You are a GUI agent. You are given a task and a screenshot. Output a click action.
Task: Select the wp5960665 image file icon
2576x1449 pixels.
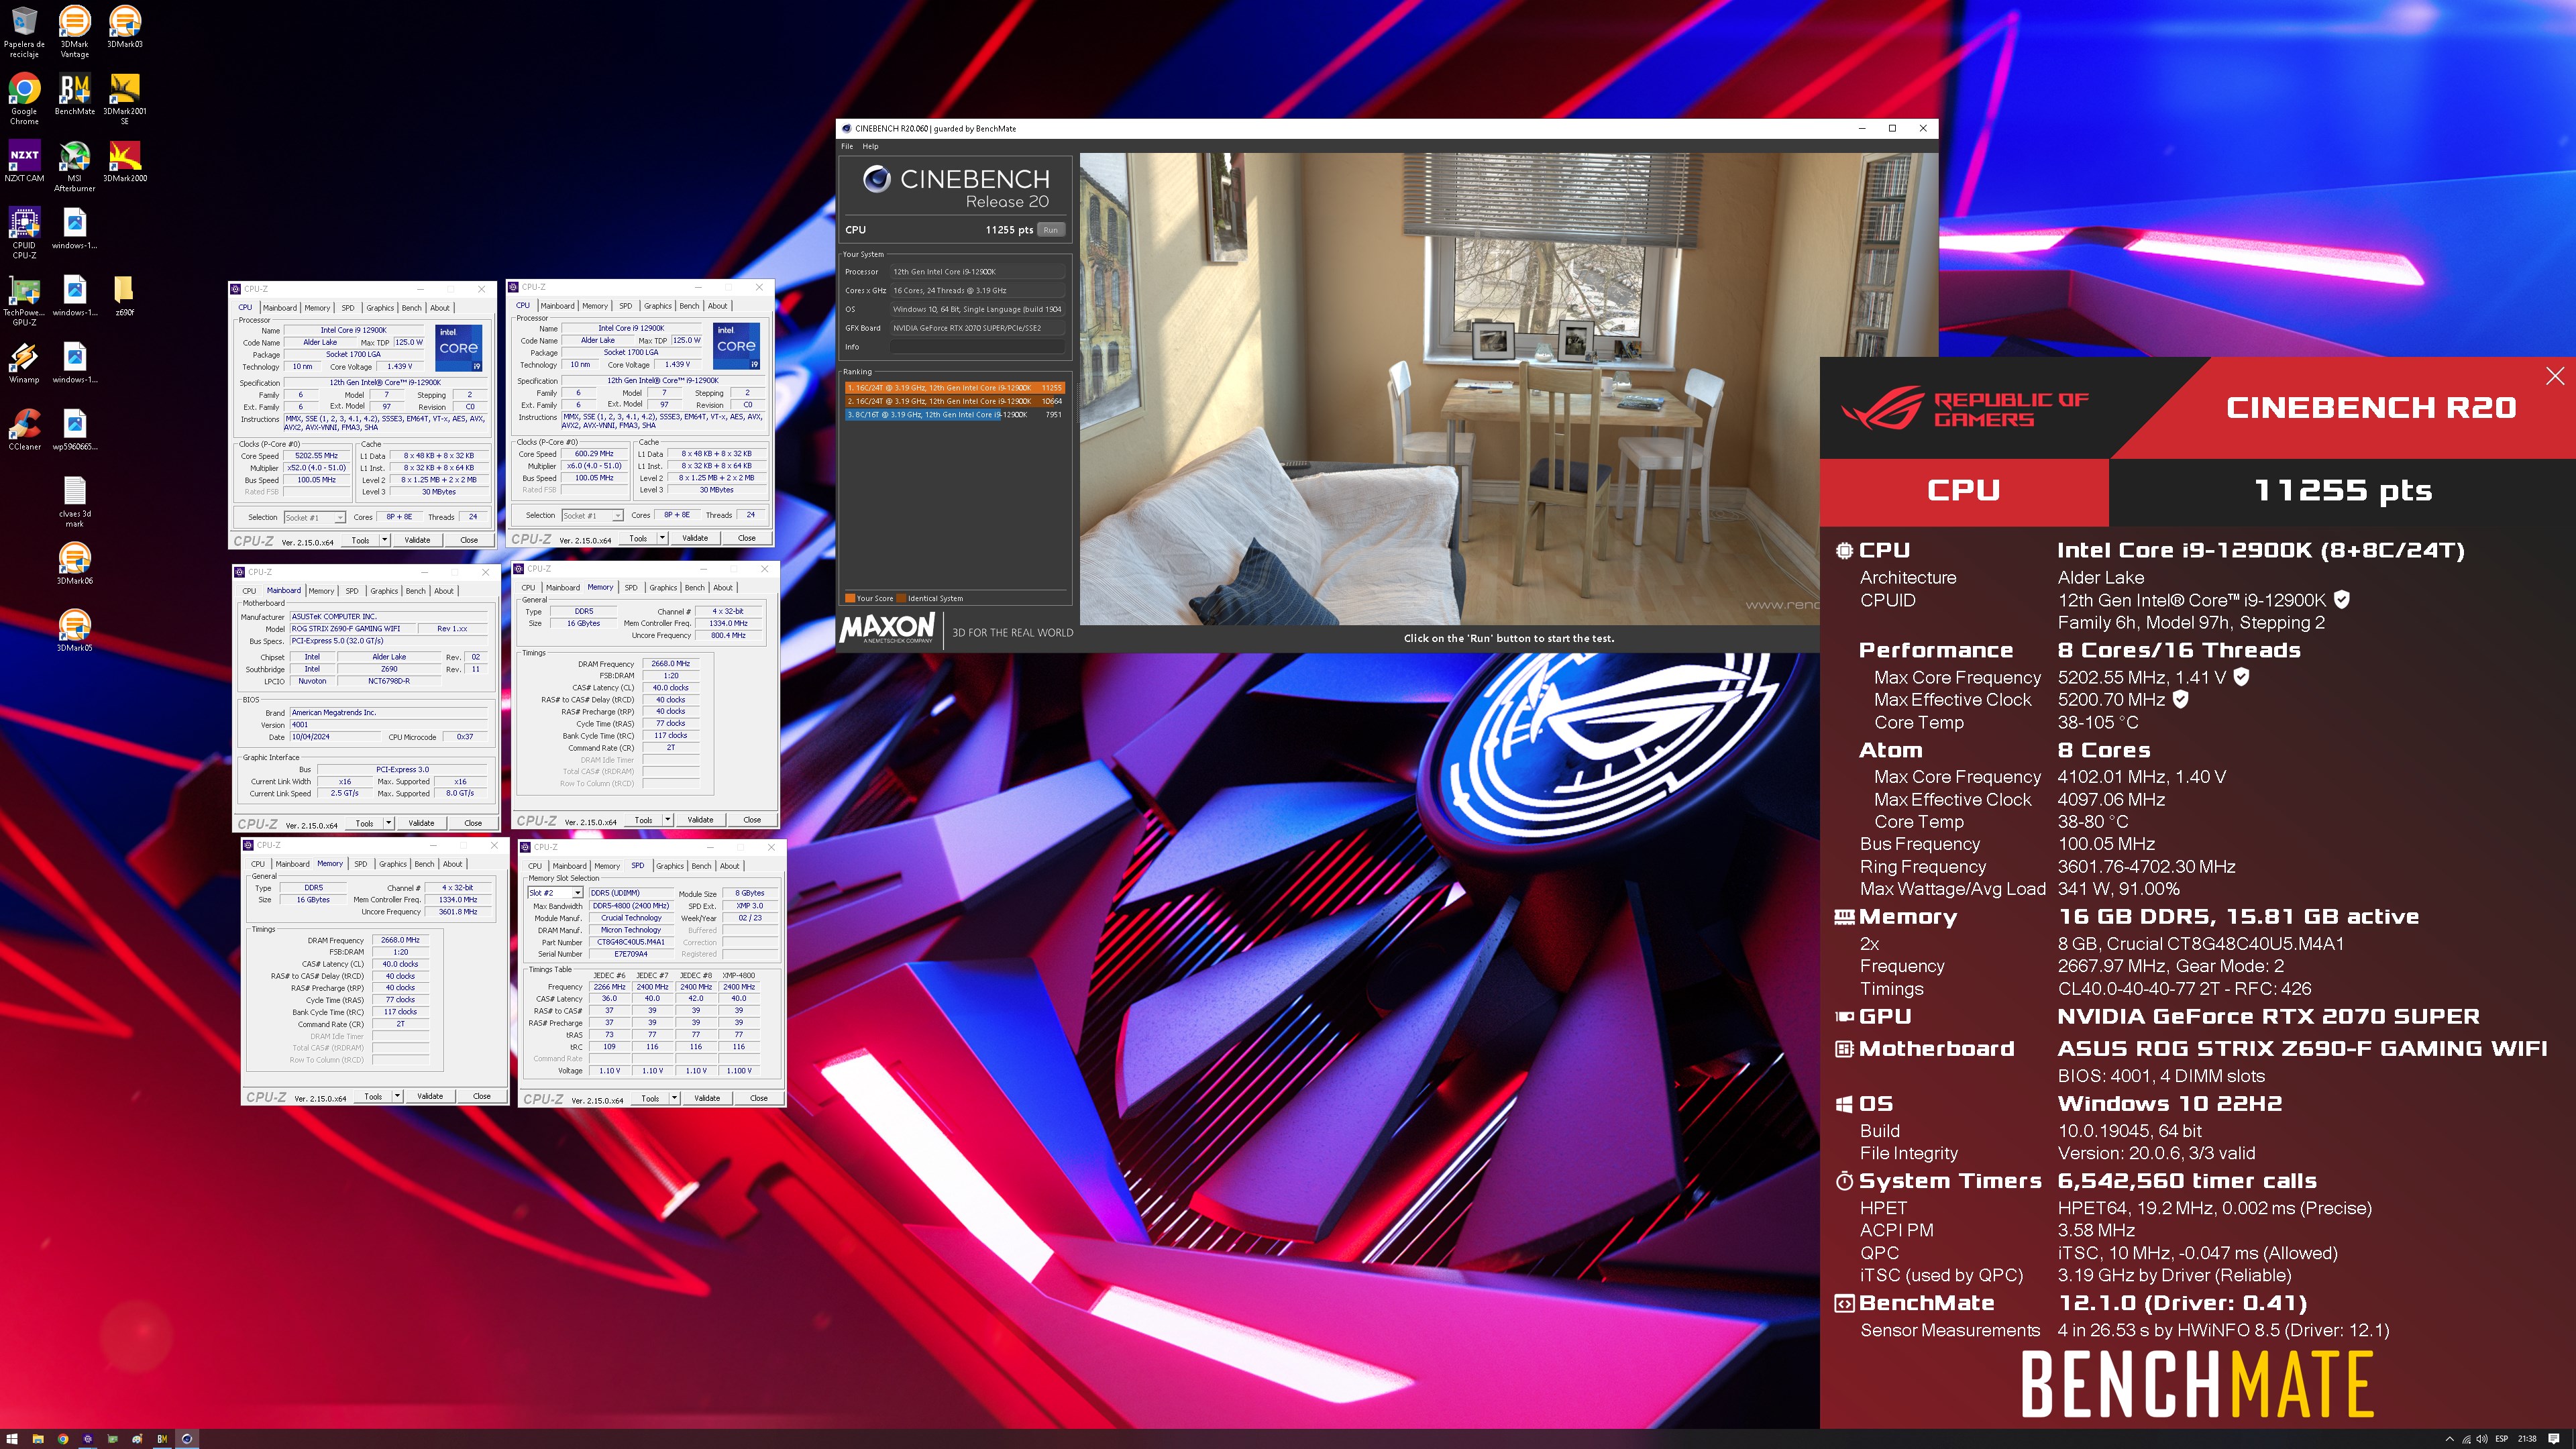coord(75,430)
